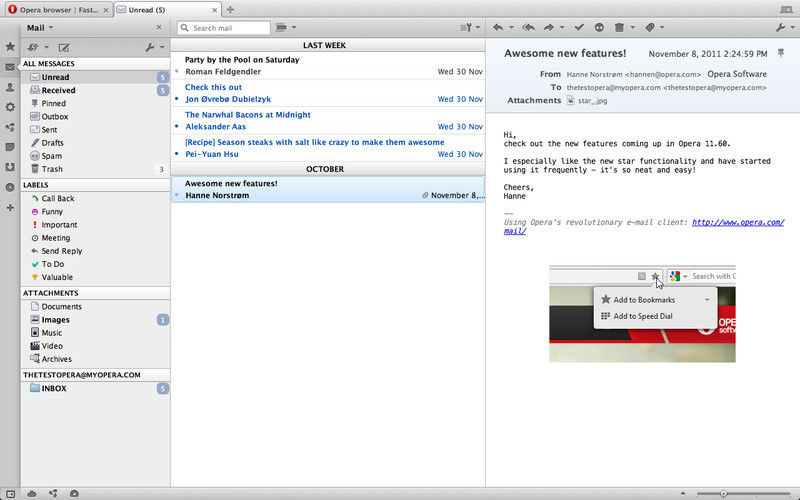800x500 pixels.
Task: Open the Downloads panel icon in sidebar
Action: [x=10, y=167]
